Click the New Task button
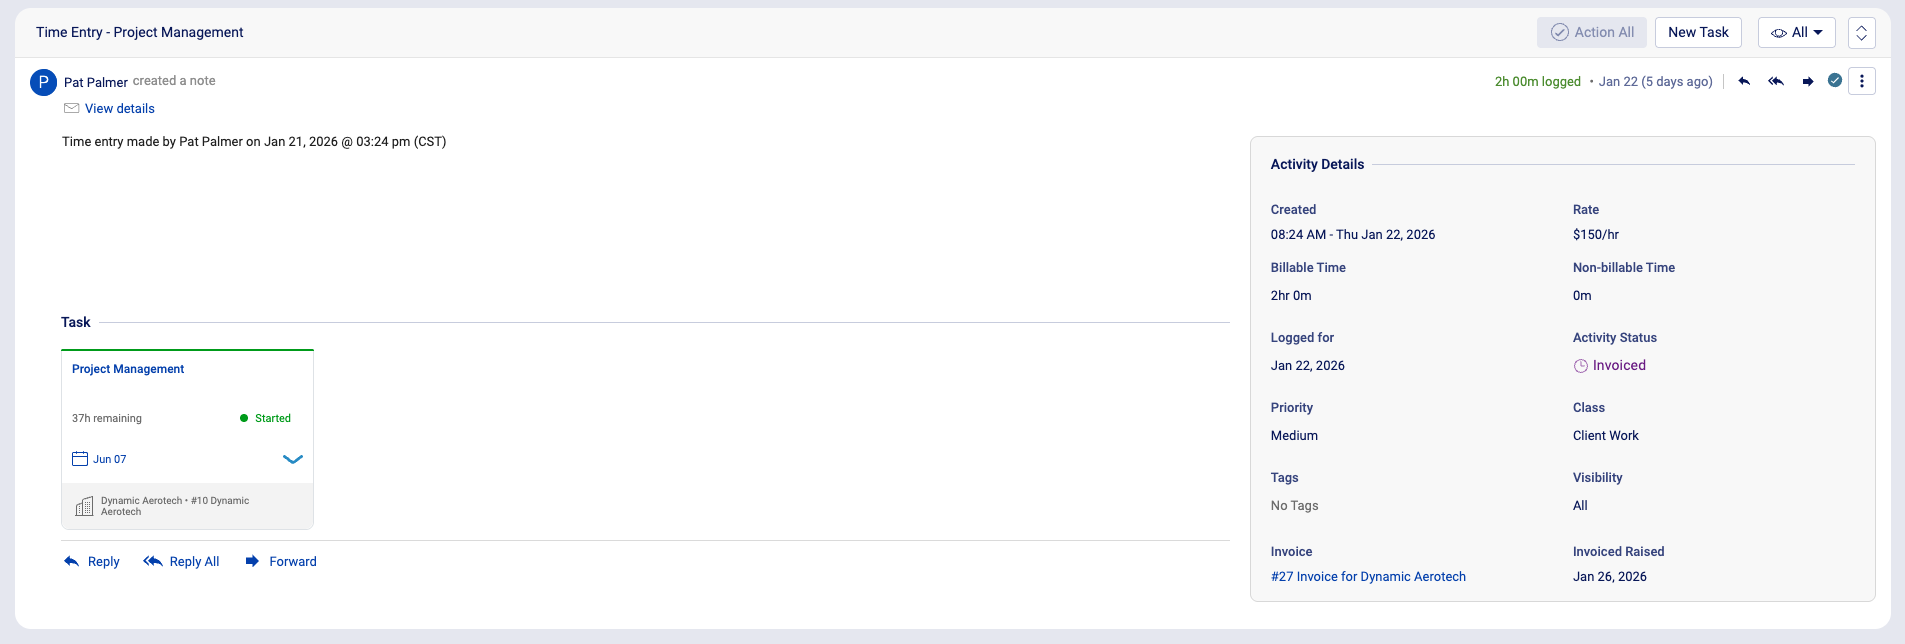 [x=1698, y=32]
